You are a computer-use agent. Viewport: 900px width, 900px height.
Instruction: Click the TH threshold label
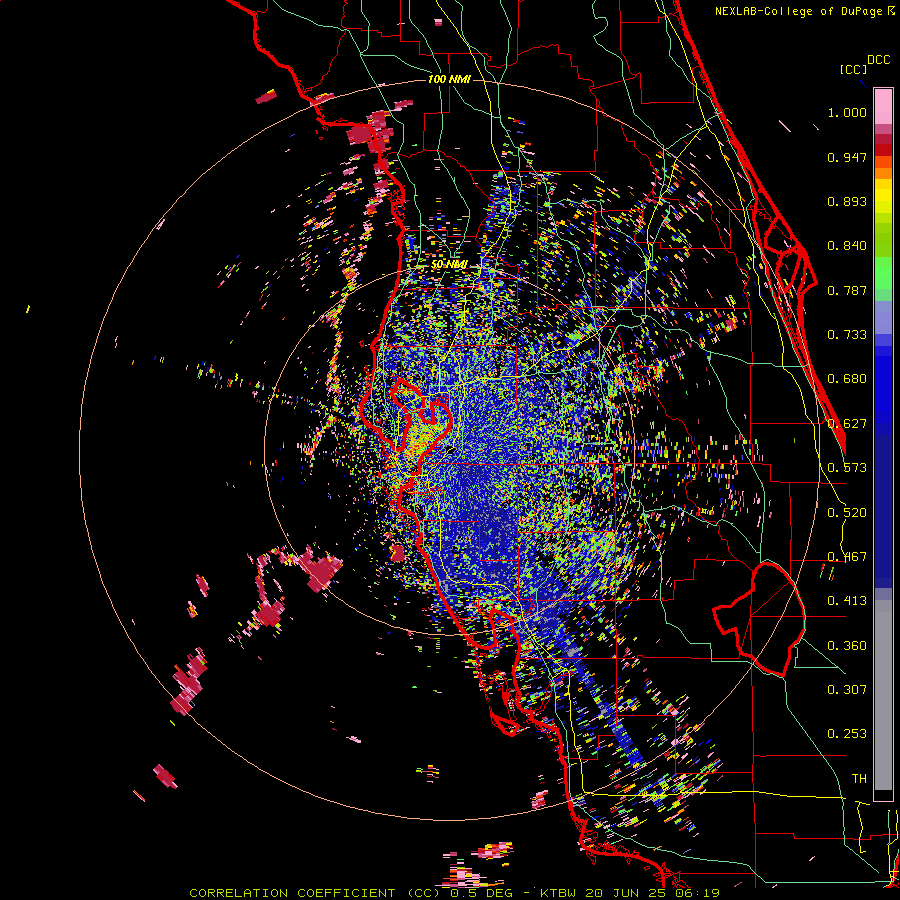click(x=859, y=778)
